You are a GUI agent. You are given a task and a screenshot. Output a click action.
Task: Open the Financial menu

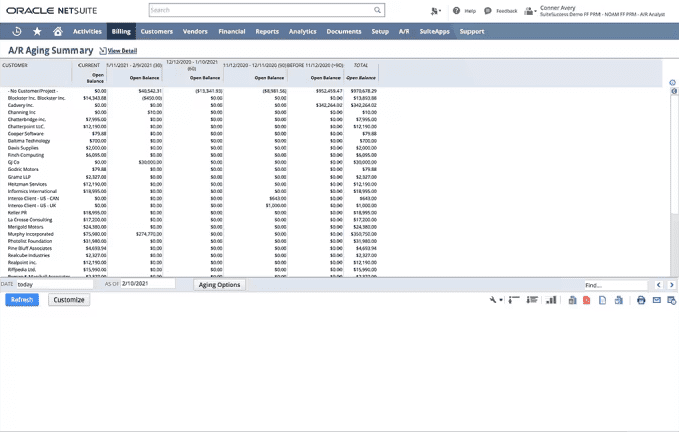click(231, 31)
